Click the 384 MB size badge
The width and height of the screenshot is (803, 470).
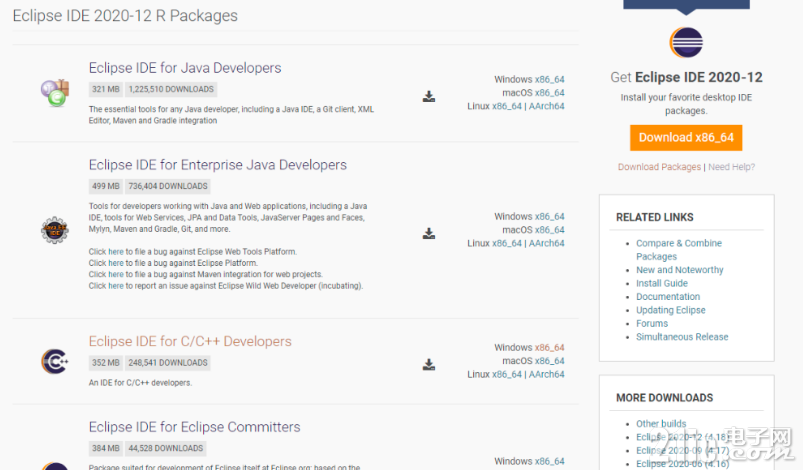click(x=105, y=448)
